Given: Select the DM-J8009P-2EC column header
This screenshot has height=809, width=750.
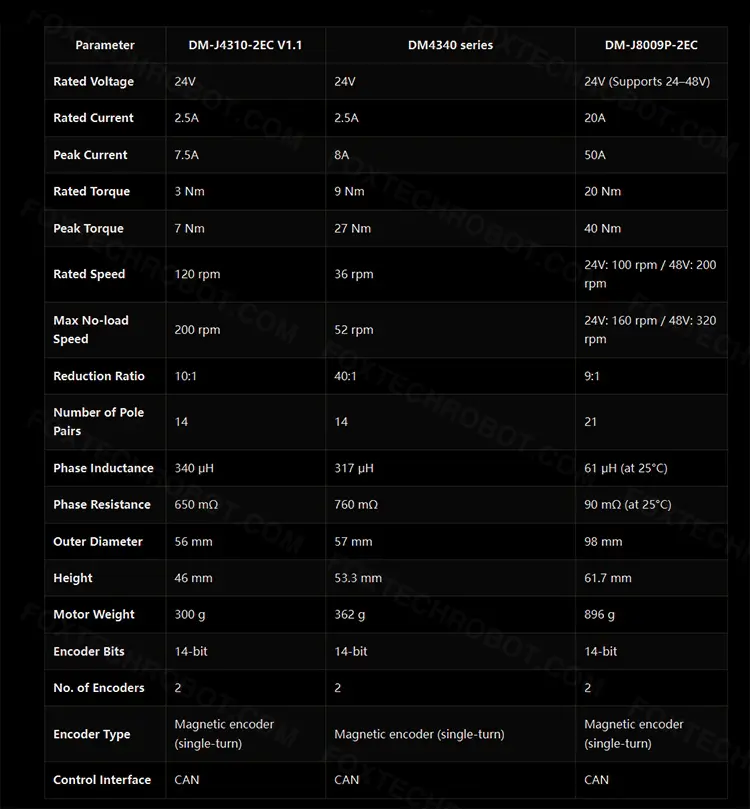Looking at the screenshot, I should click(x=651, y=45).
